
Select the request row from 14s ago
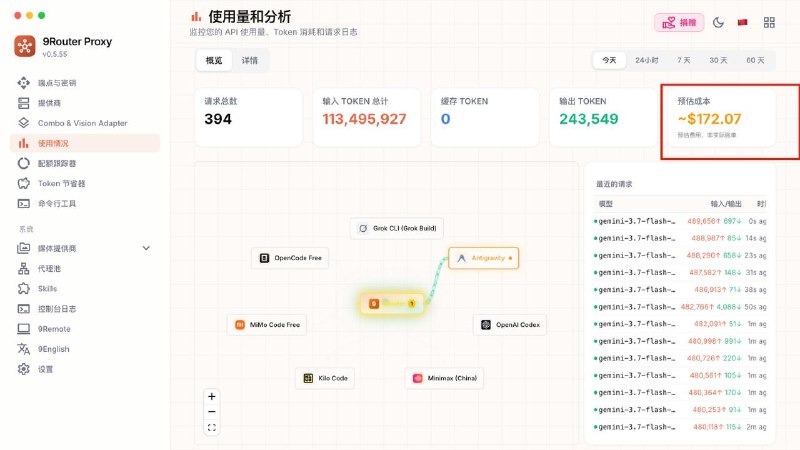[x=680, y=238]
